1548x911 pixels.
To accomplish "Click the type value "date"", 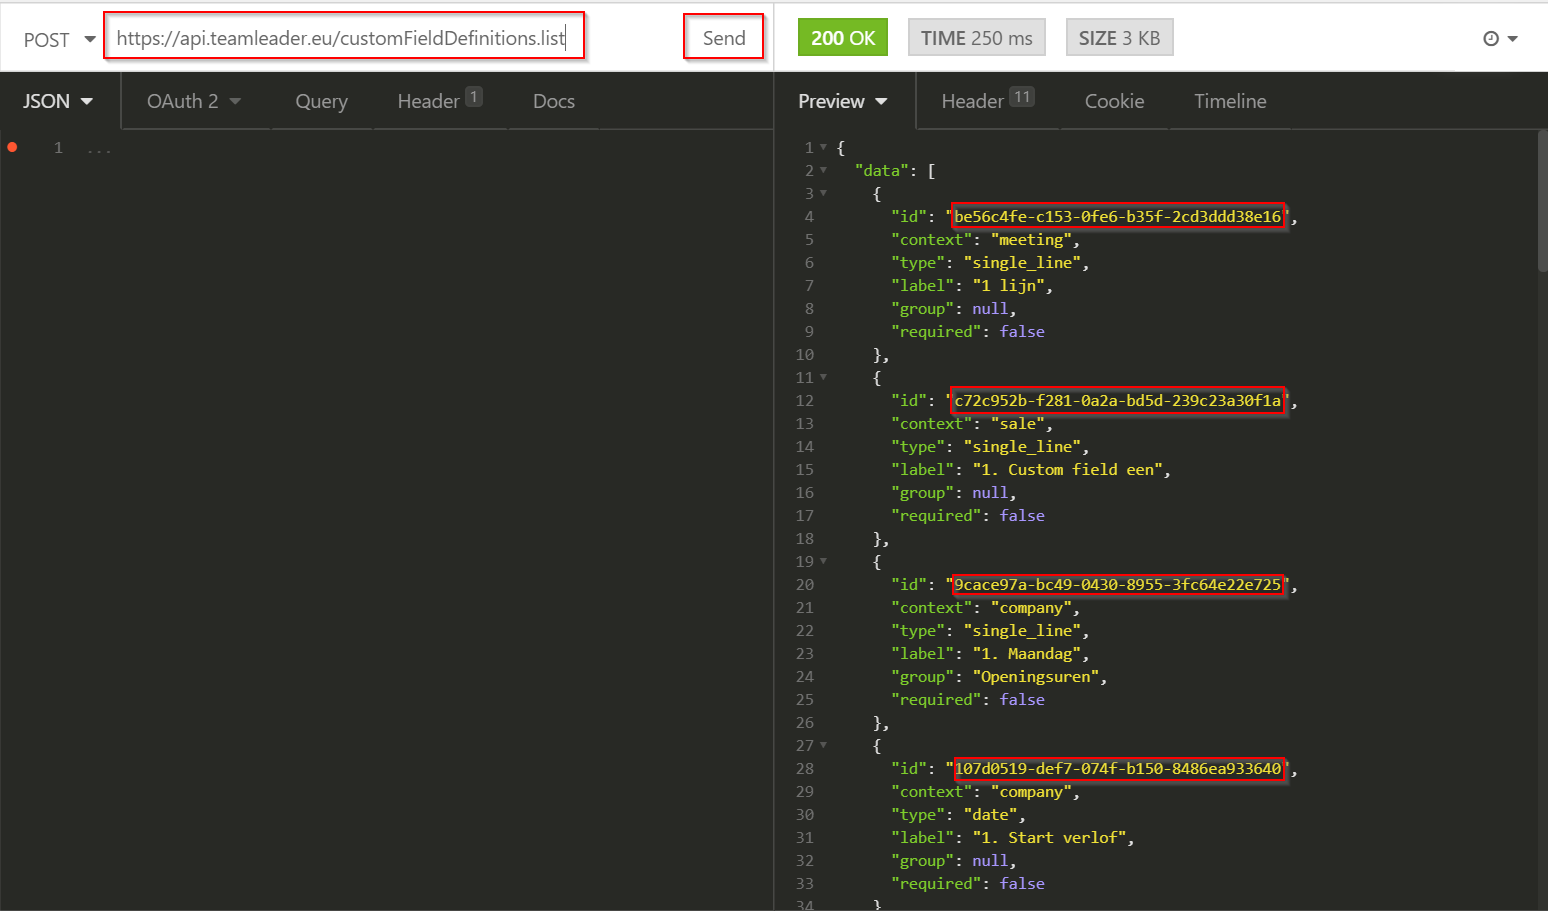I will [990, 814].
